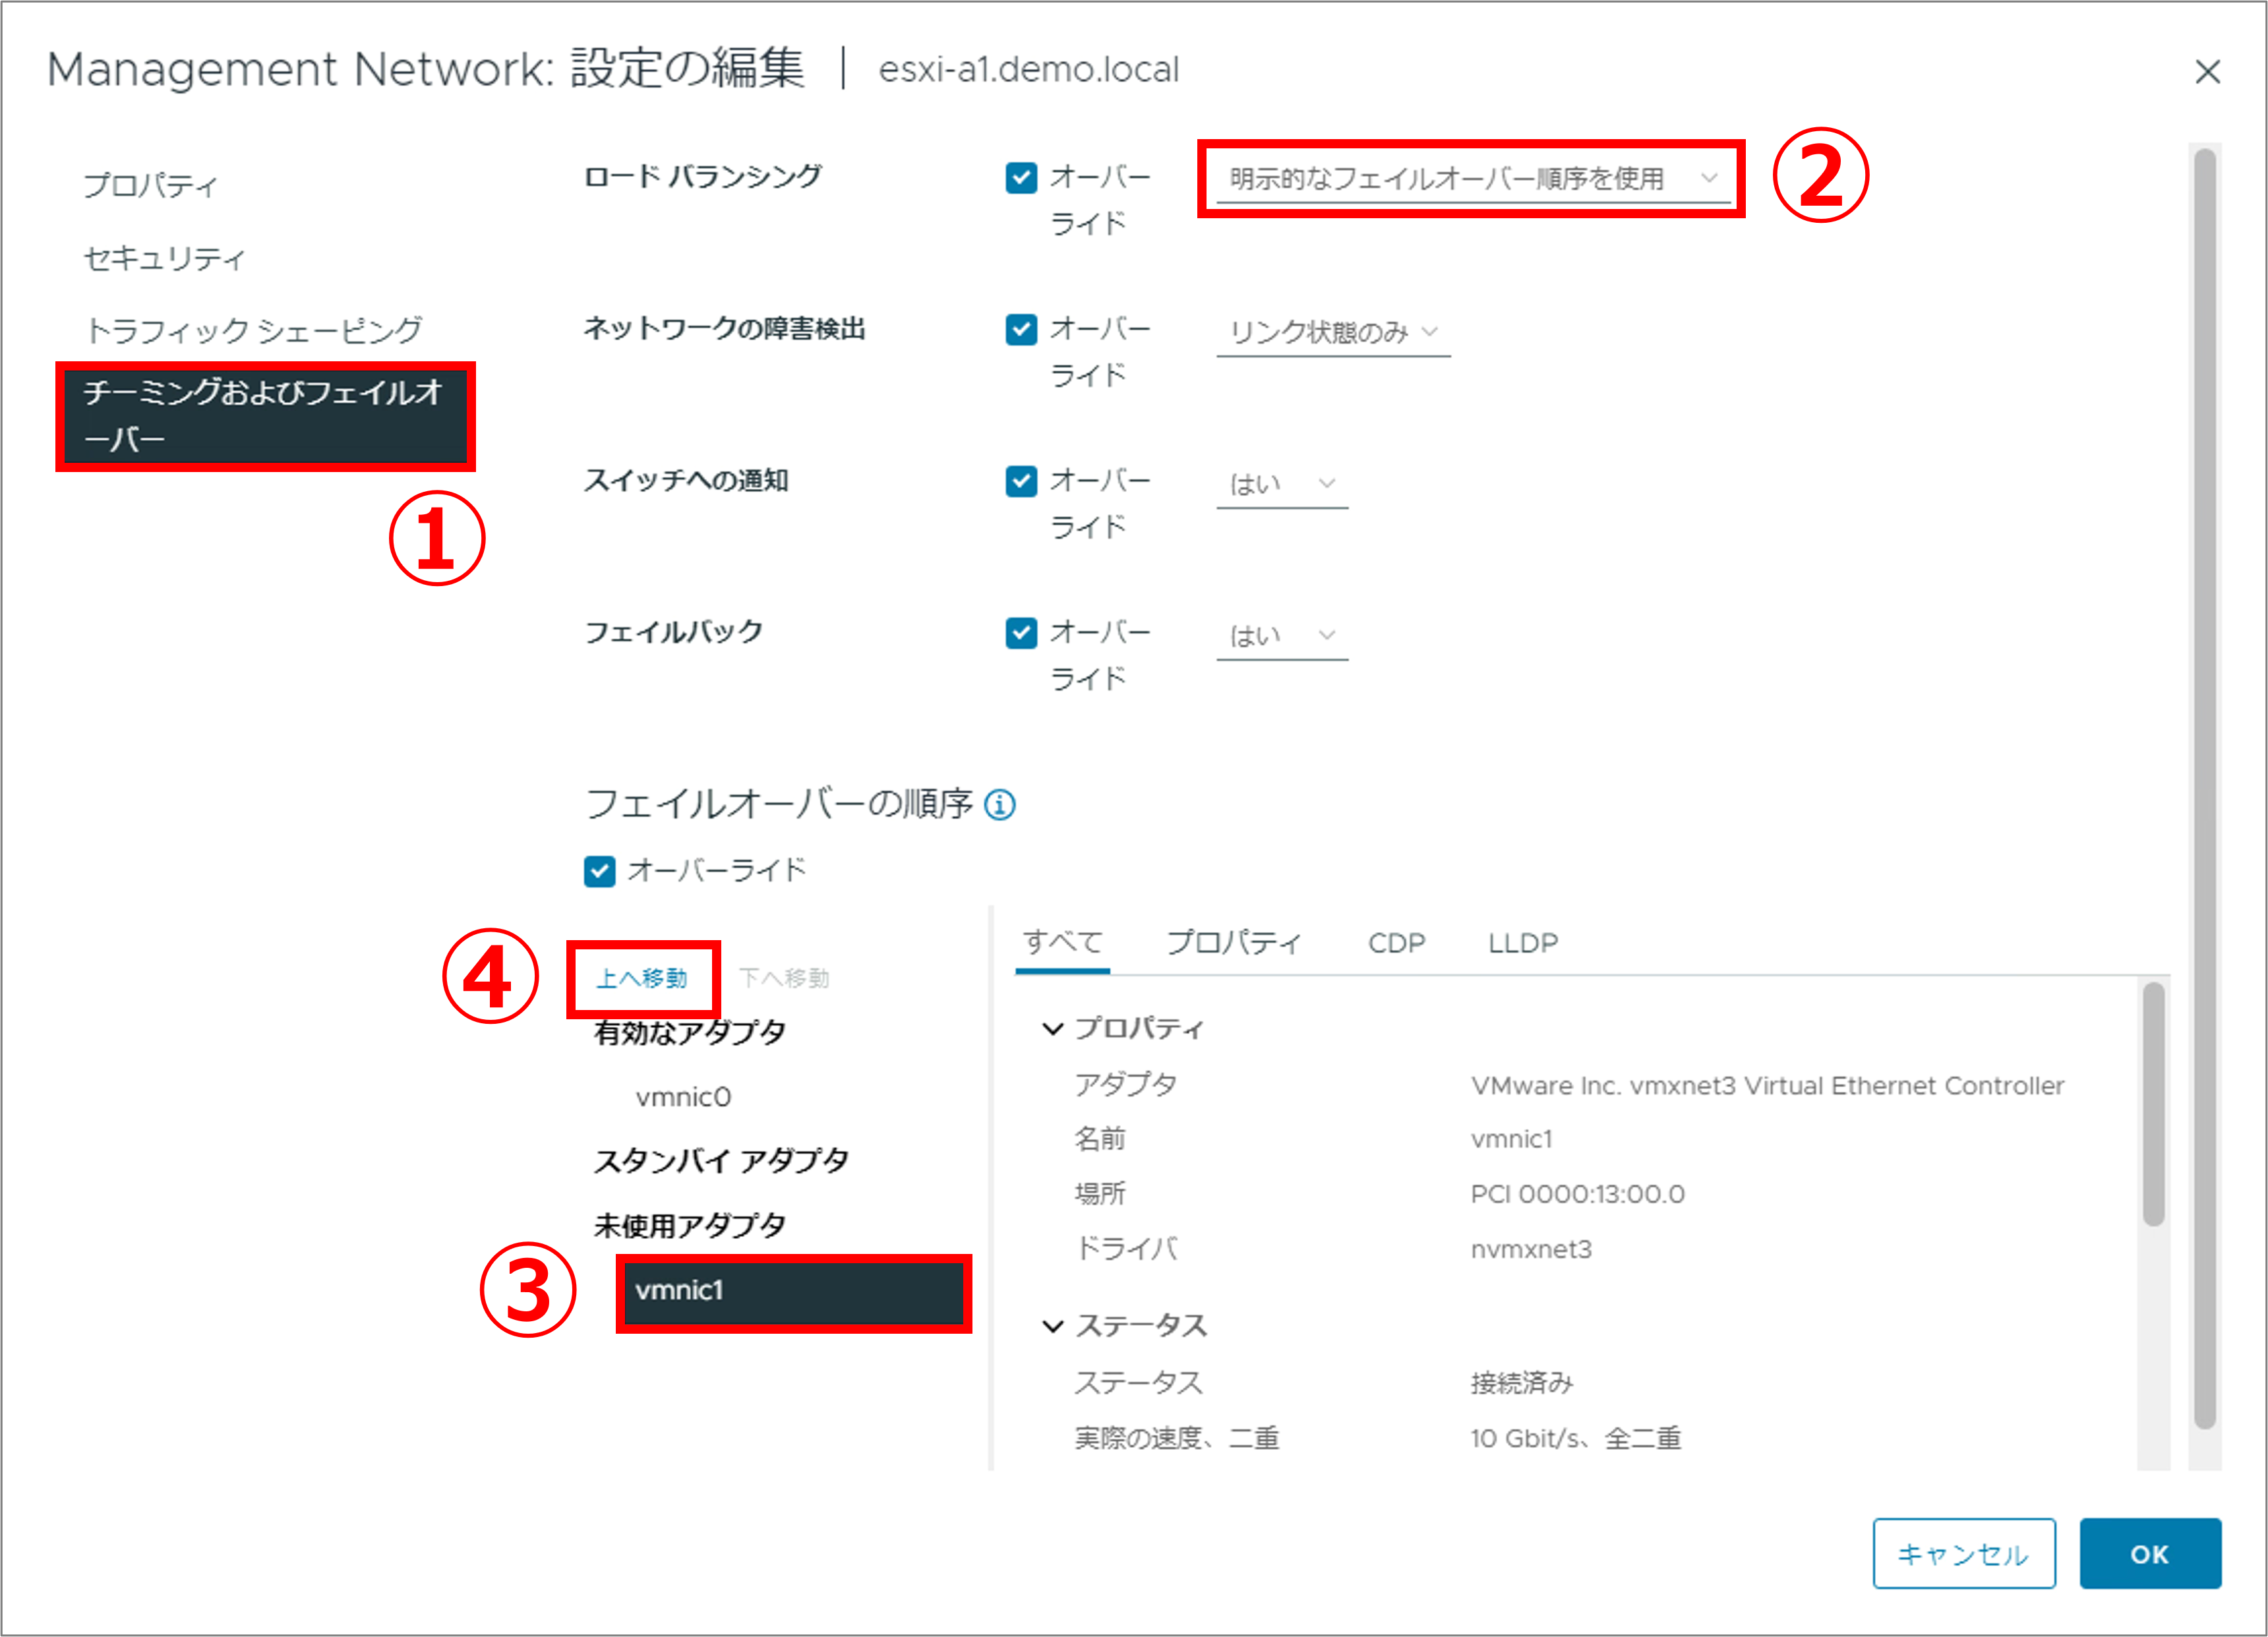Click the 有効なアダプタ heading

pos(690,1032)
